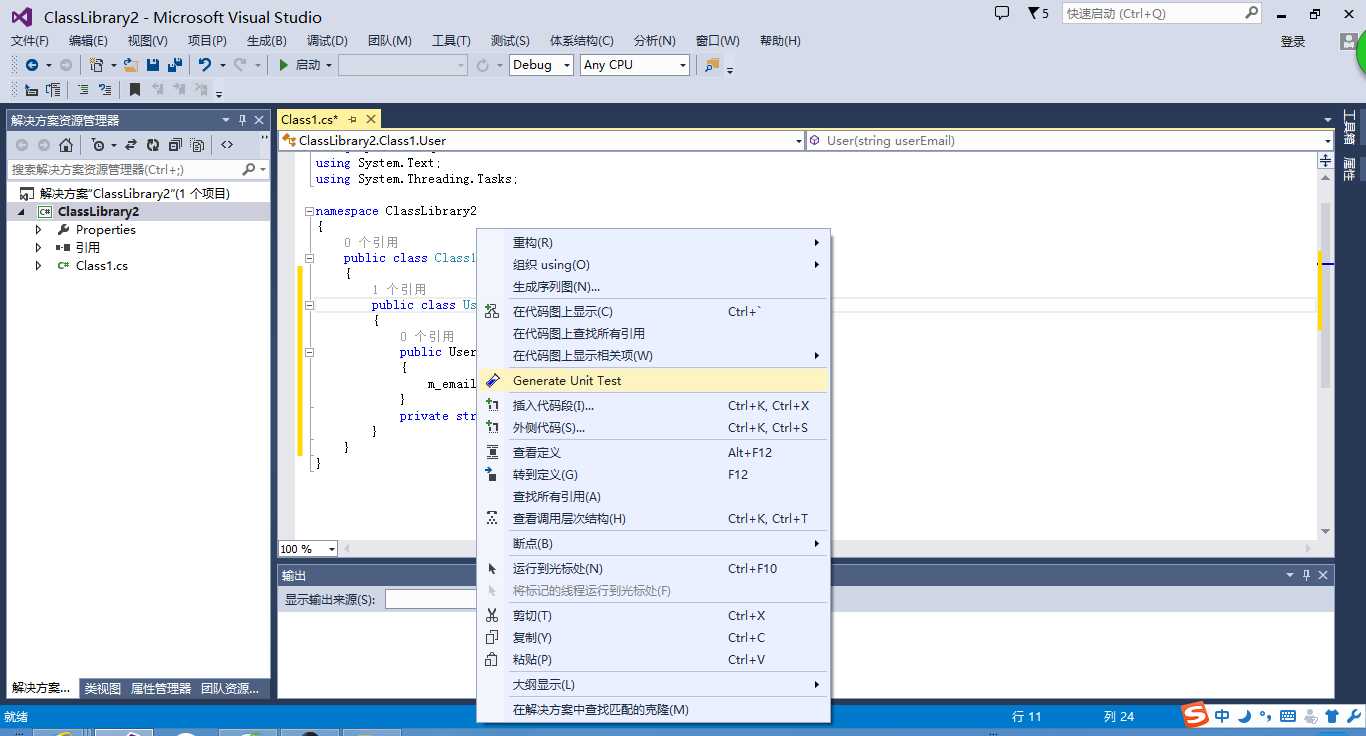Image resolution: width=1366 pixels, height=736 pixels.
Task: Click the 登录 sign-in link
Action: (x=1293, y=42)
